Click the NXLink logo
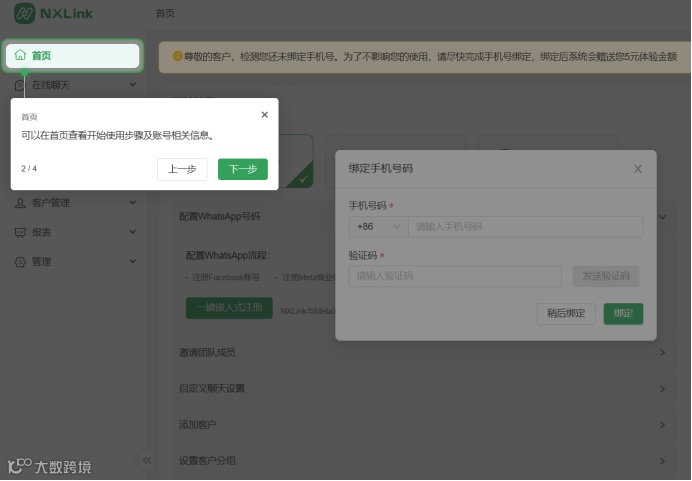Image resolution: width=692 pixels, height=481 pixels. tap(53, 13)
